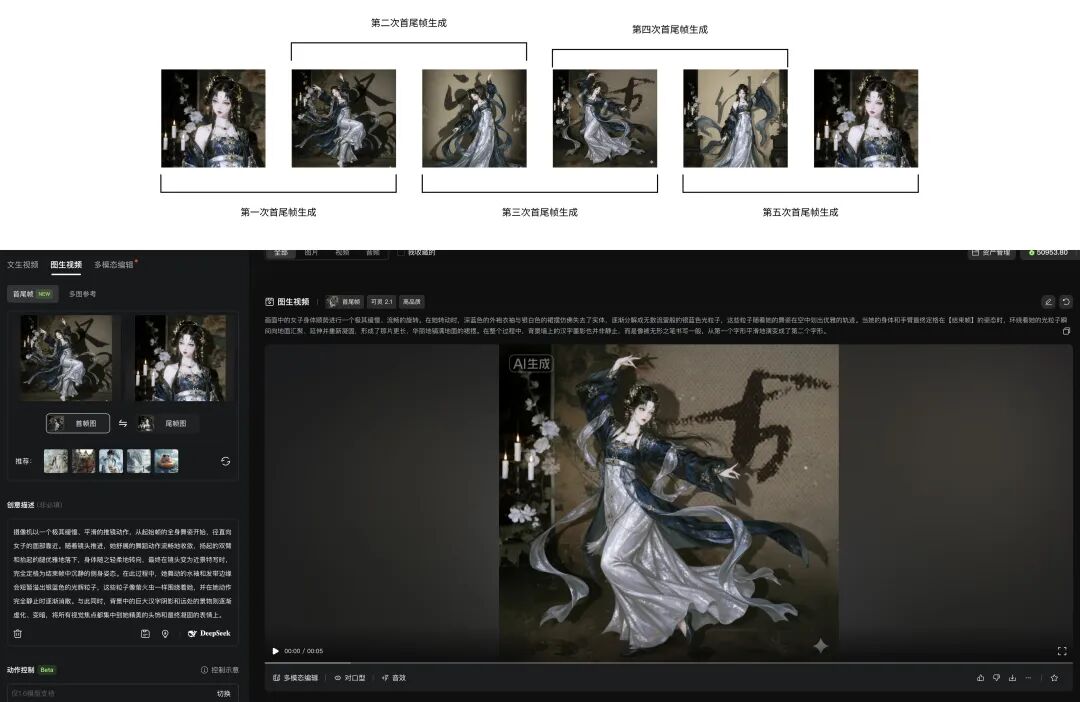The width and height of the screenshot is (1080, 702).
Task: Tick the 我收藏的 checkbox
Action: pos(401,253)
